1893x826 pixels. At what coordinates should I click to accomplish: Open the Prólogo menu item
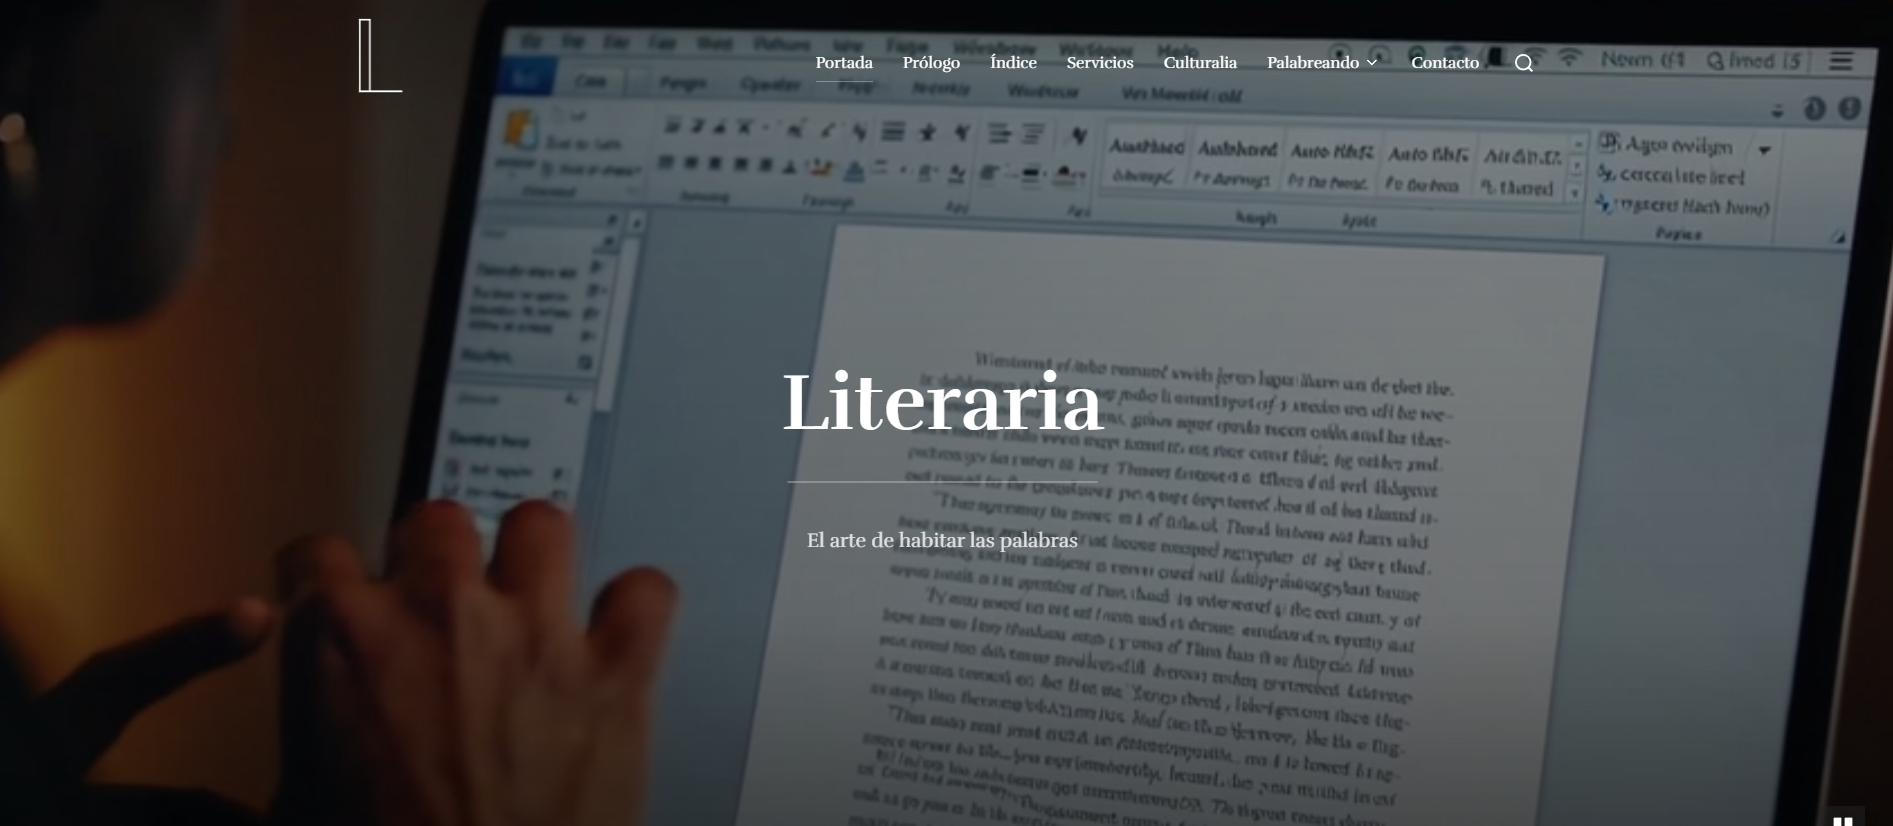[x=931, y=63]
